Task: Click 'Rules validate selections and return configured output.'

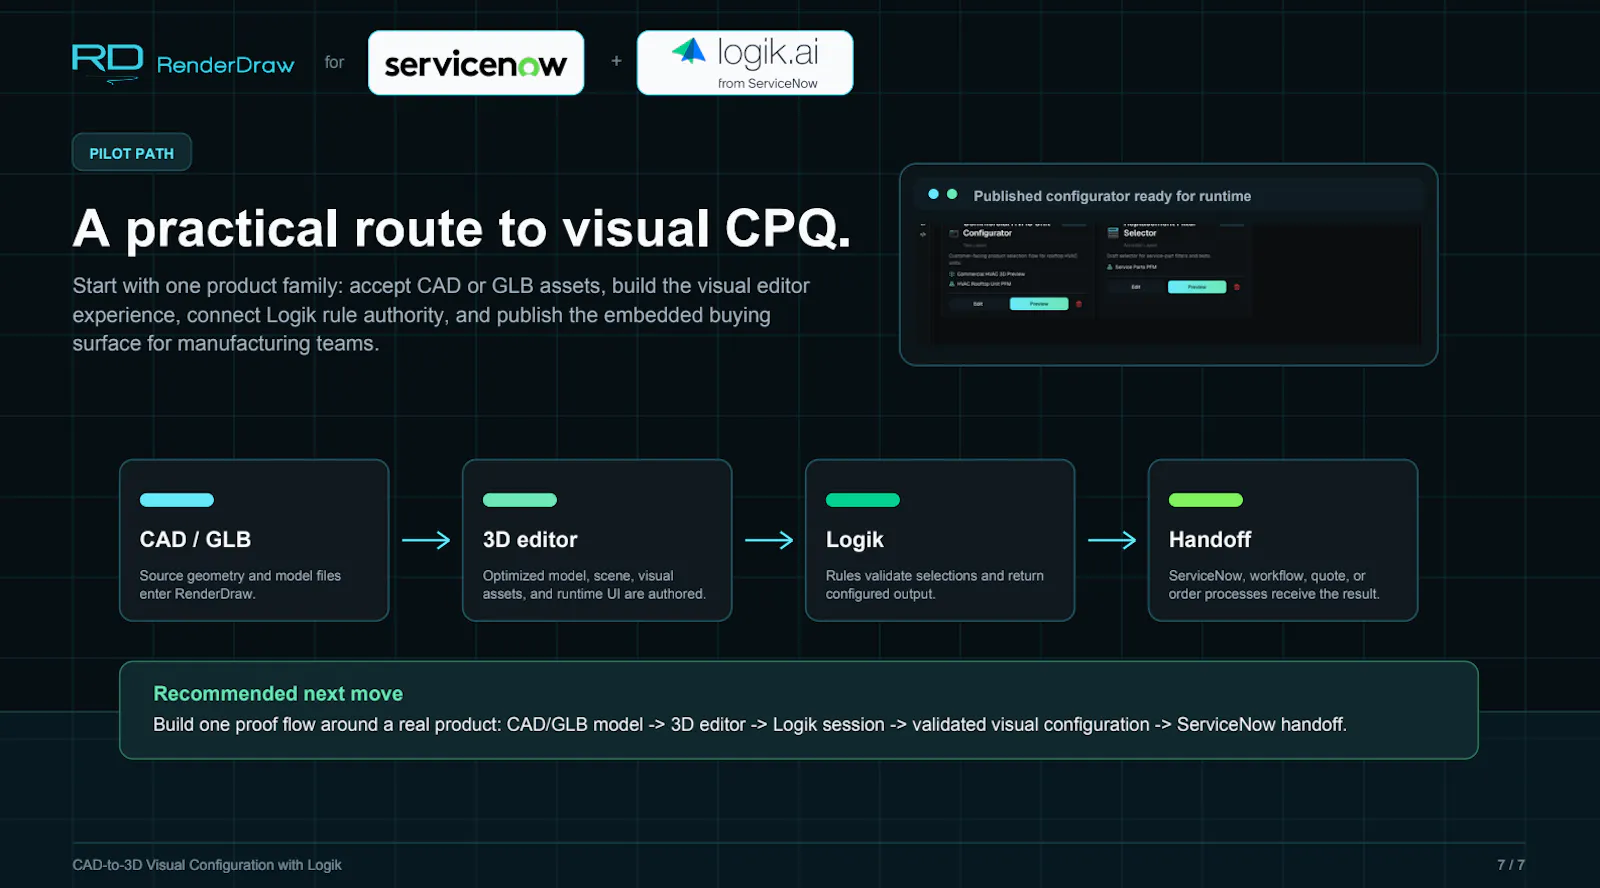Action: 935,585
